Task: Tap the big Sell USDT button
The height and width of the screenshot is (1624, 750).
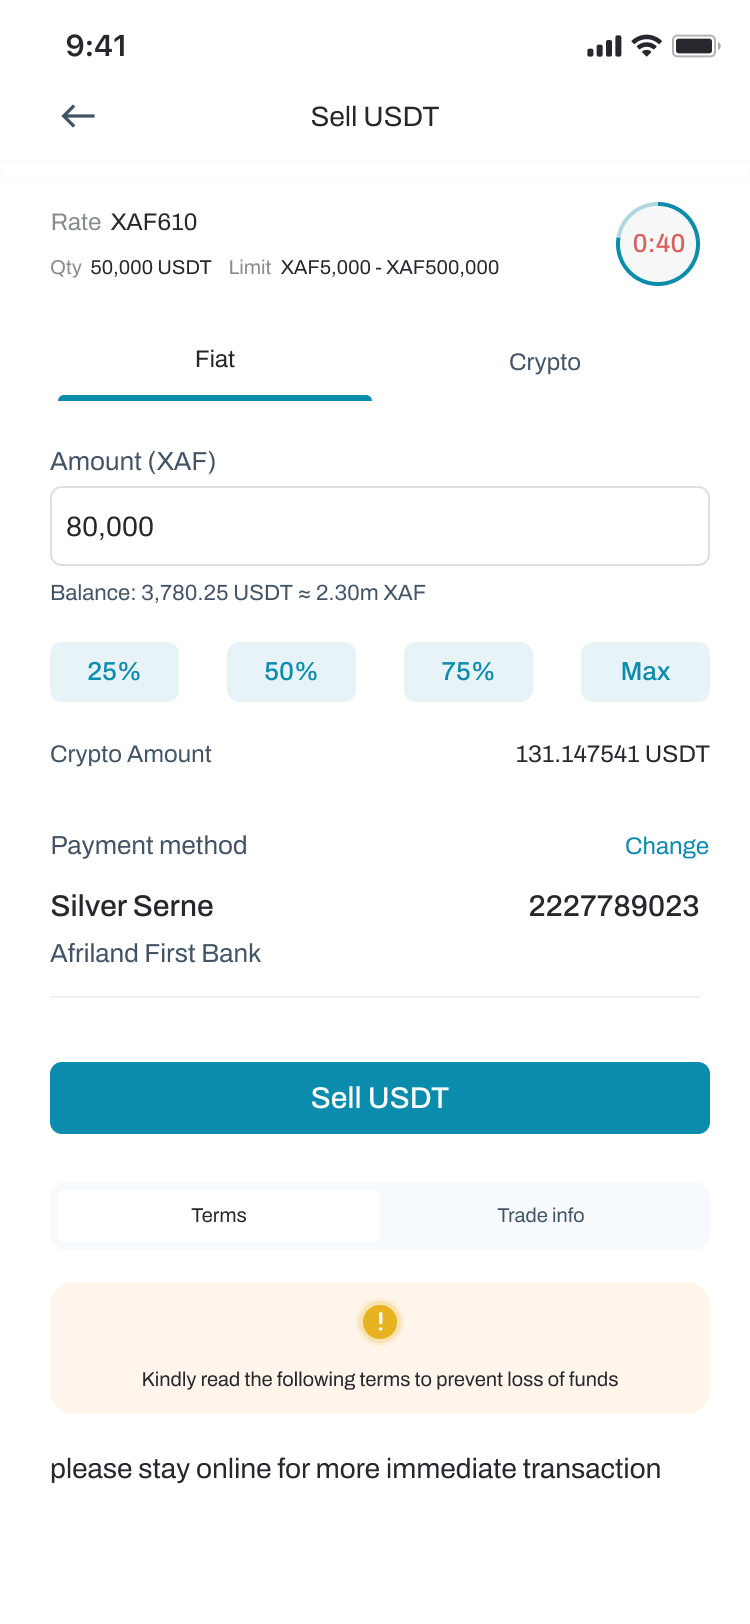Action: coord(380,1098)
